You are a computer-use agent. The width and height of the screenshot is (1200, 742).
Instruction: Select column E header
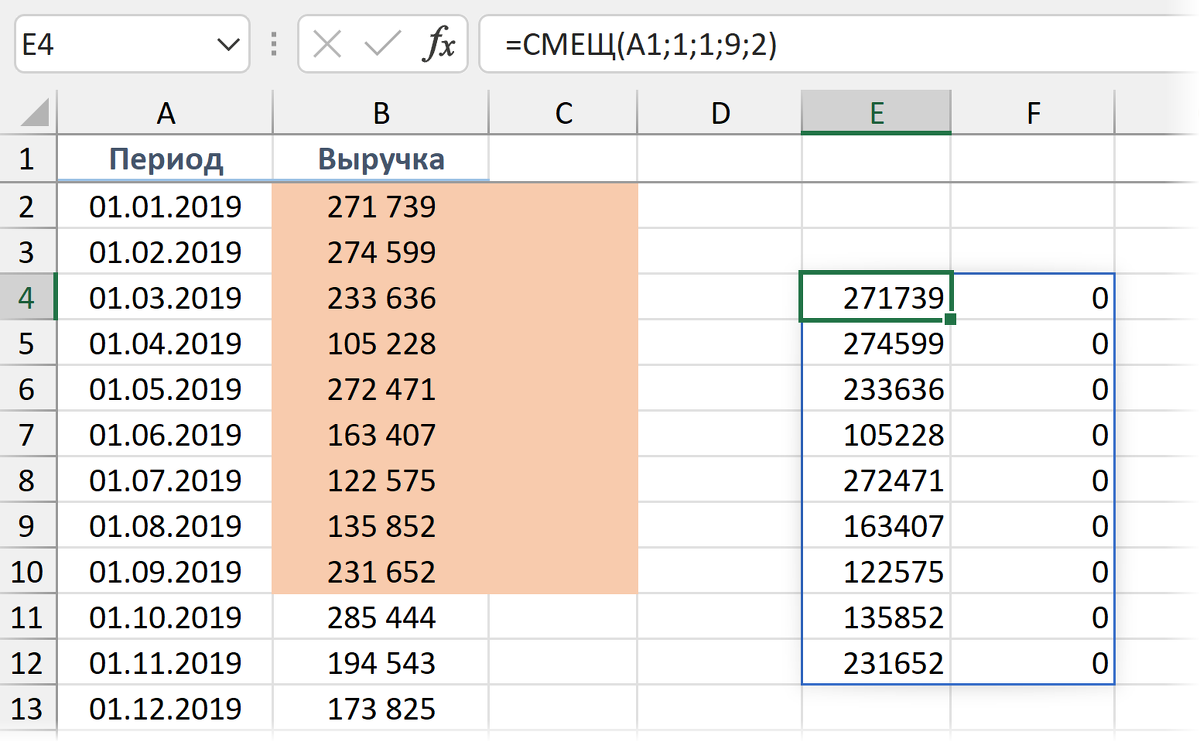[x=876, y=114]
